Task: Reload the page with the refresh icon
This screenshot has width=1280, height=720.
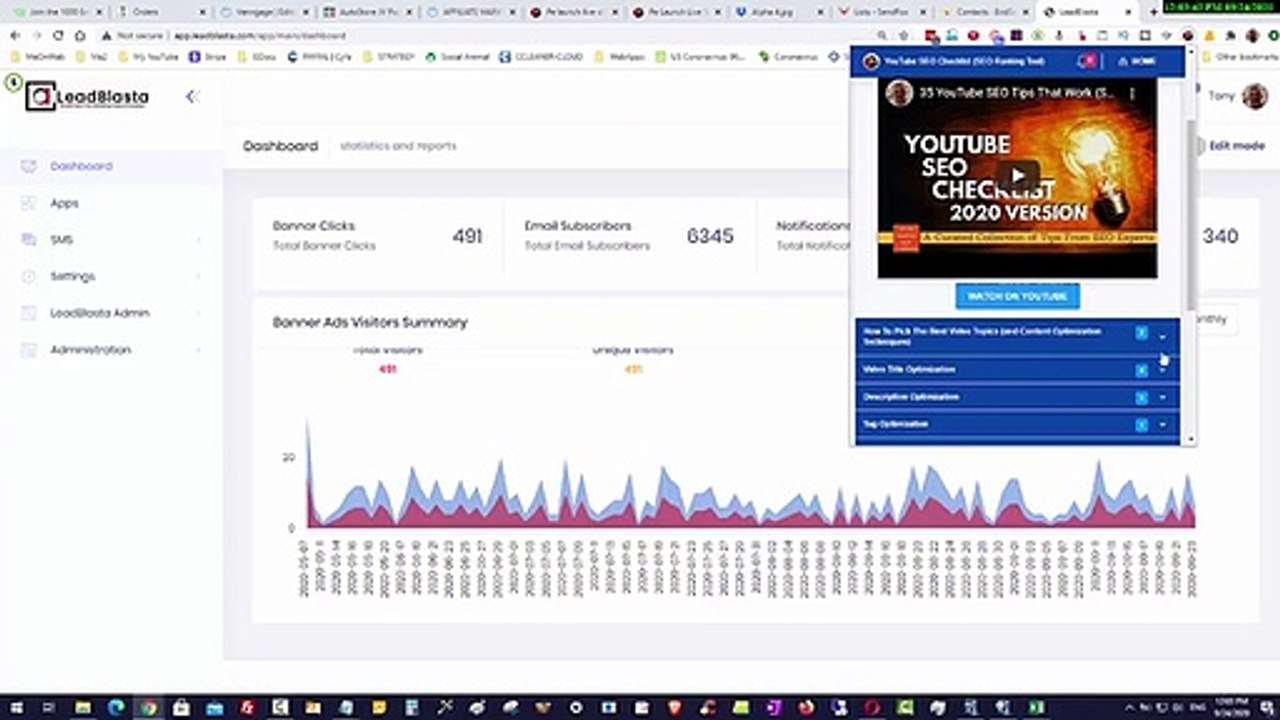Action: click(58, 35)
